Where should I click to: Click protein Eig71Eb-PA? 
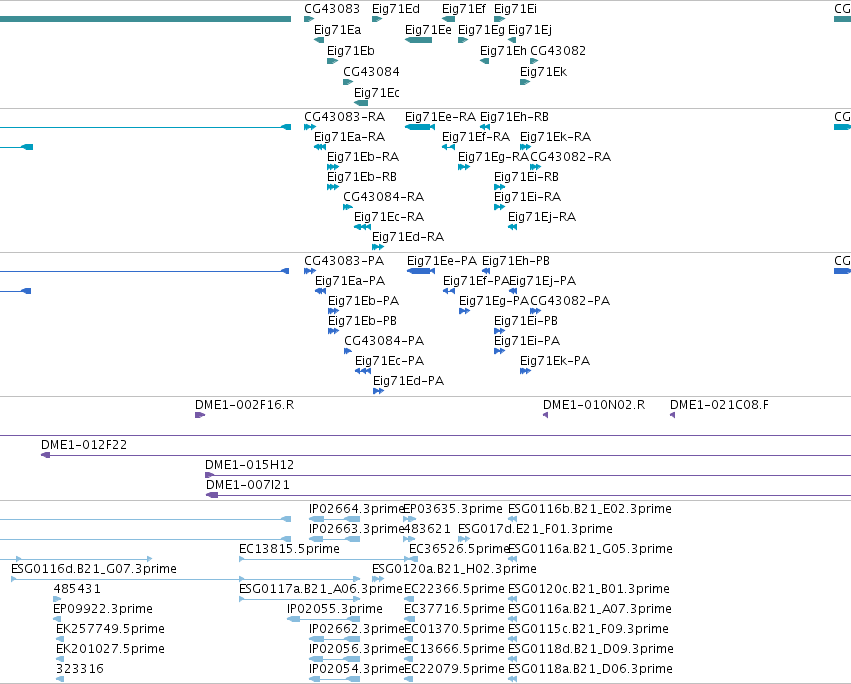point(363,301)
